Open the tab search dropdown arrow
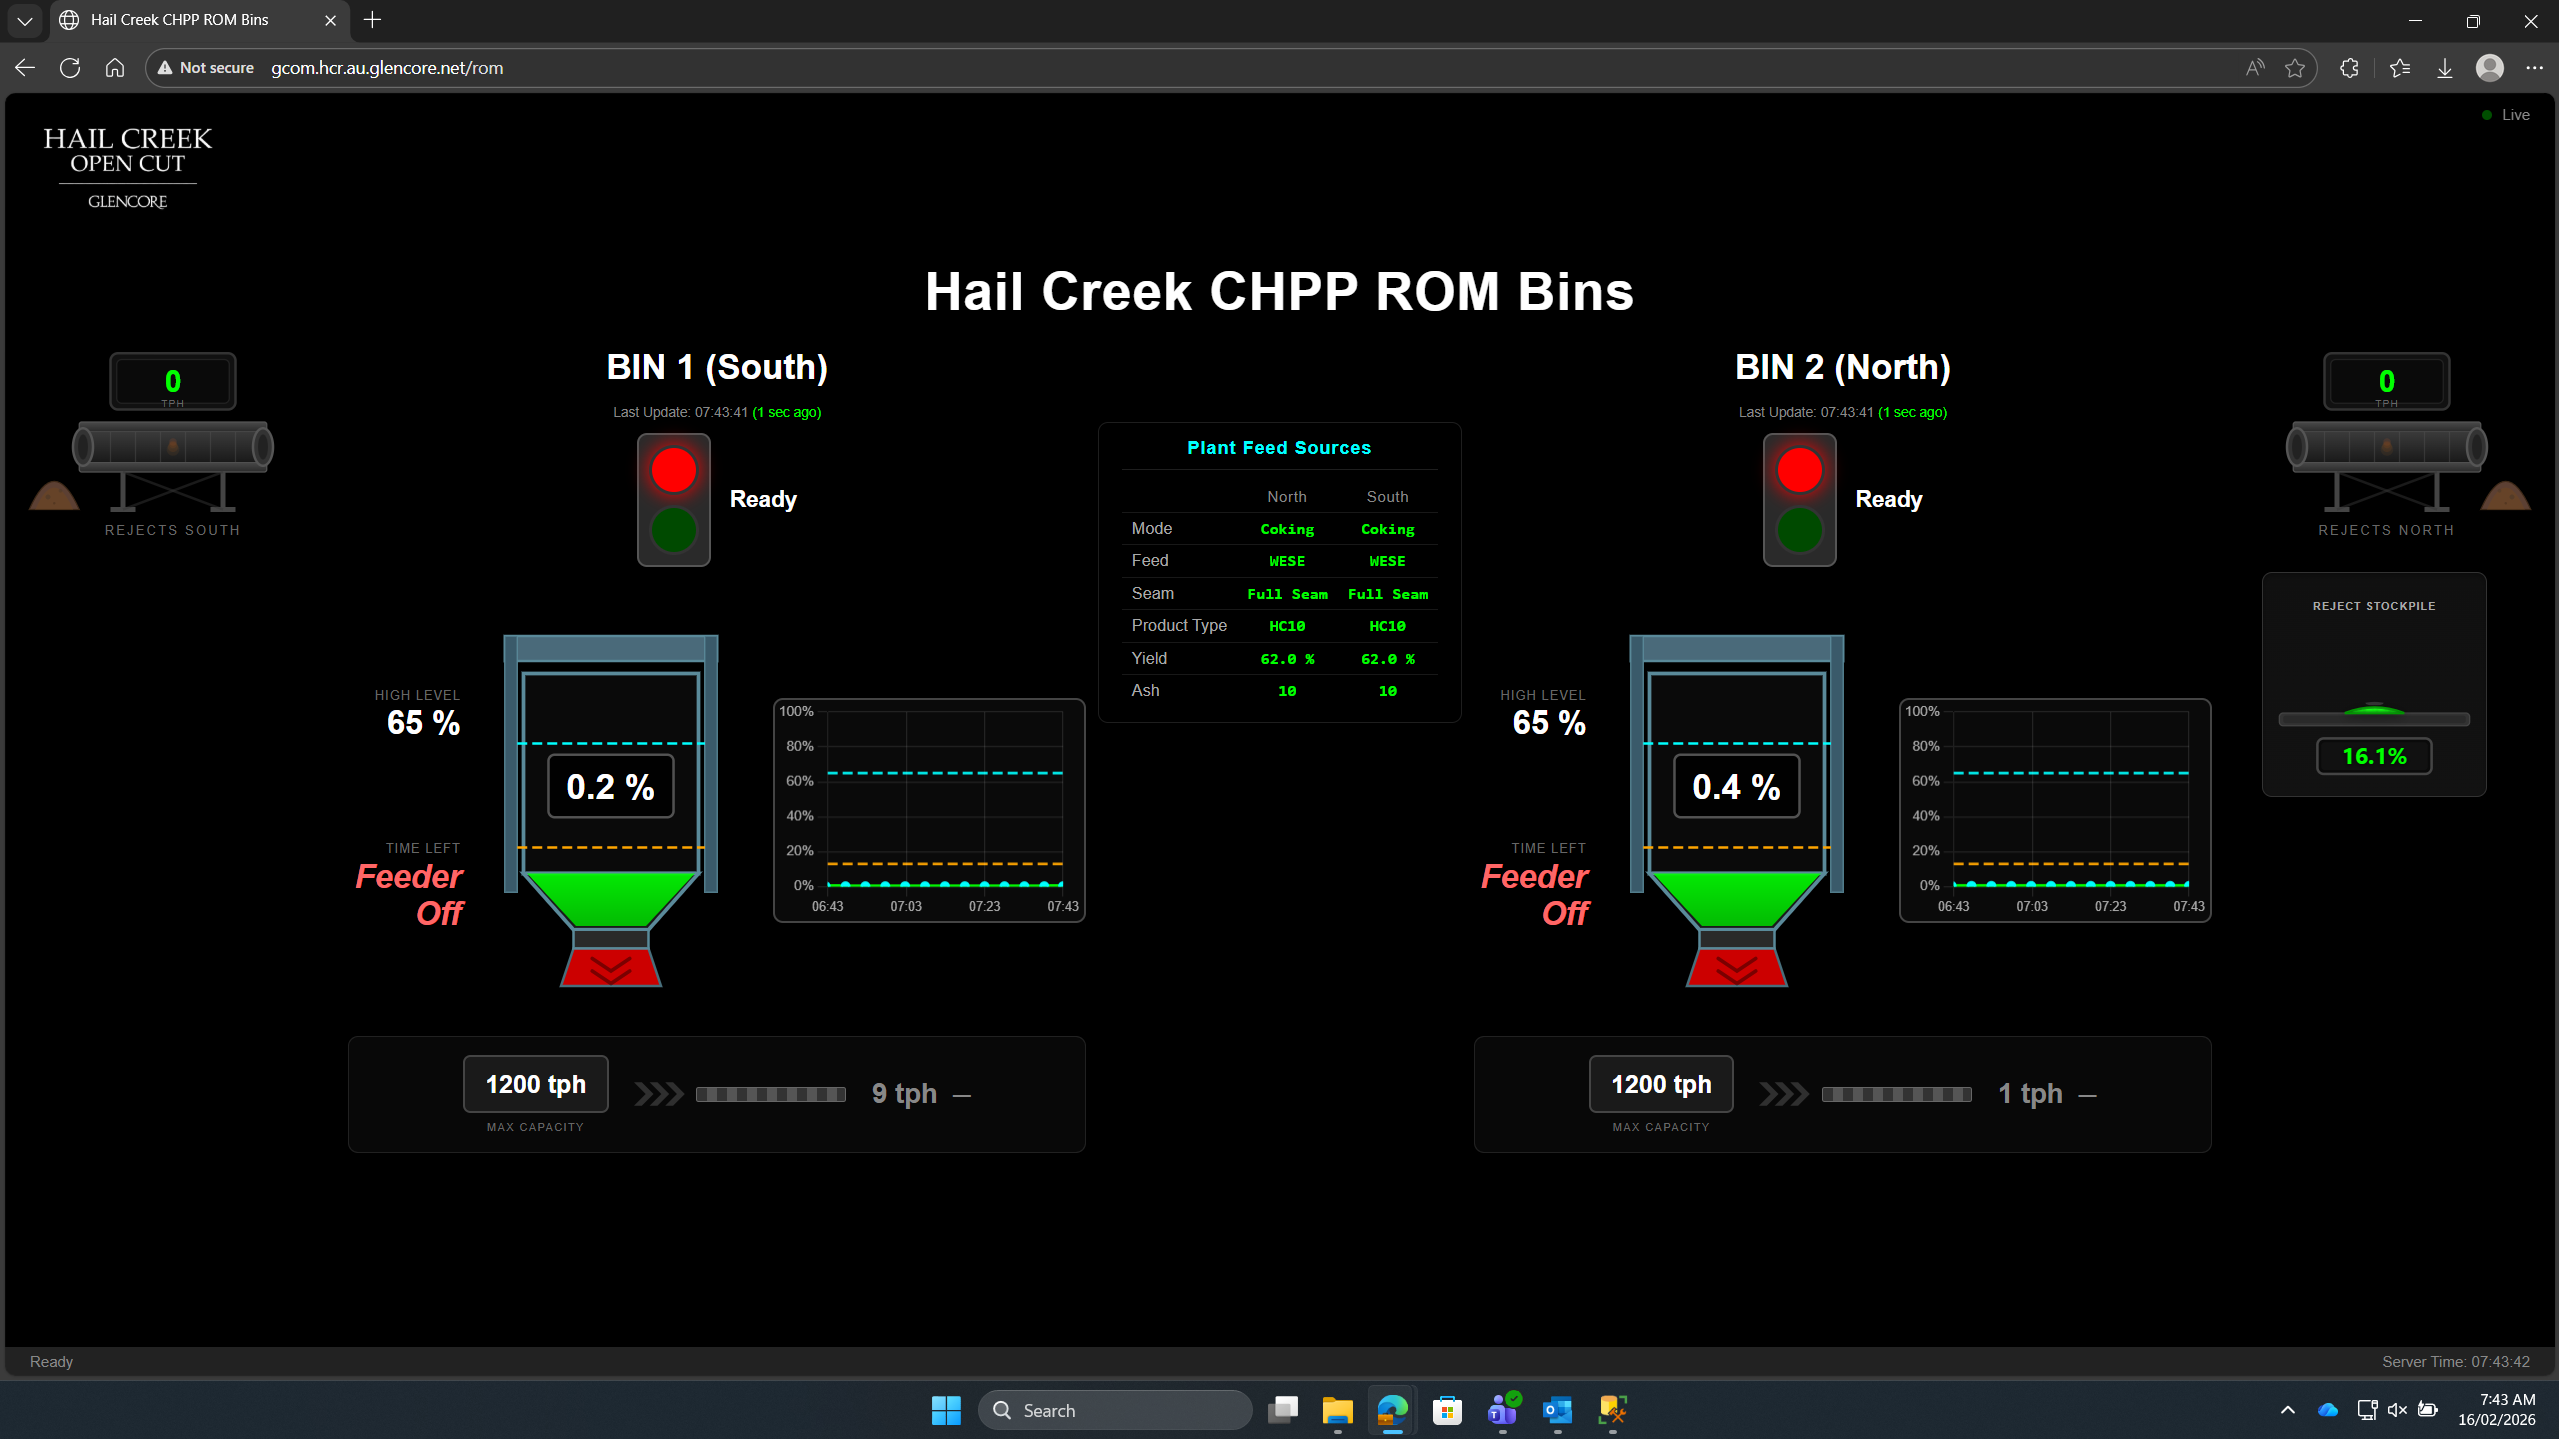2559x1439 pixels. pos(25,20)
